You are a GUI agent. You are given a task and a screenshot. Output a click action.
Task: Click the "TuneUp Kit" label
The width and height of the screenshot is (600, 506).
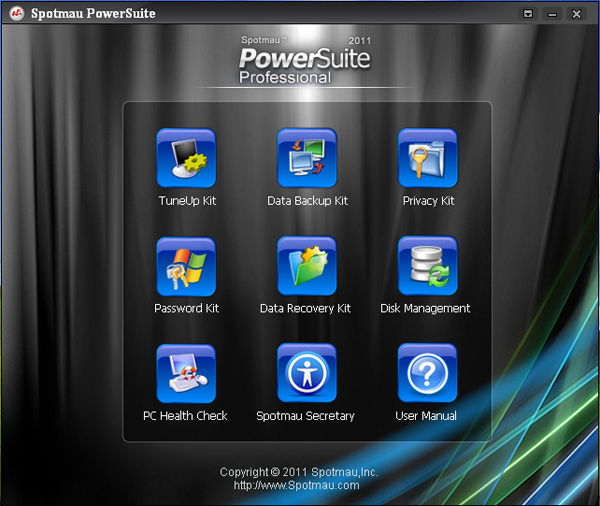coord(187,201)
